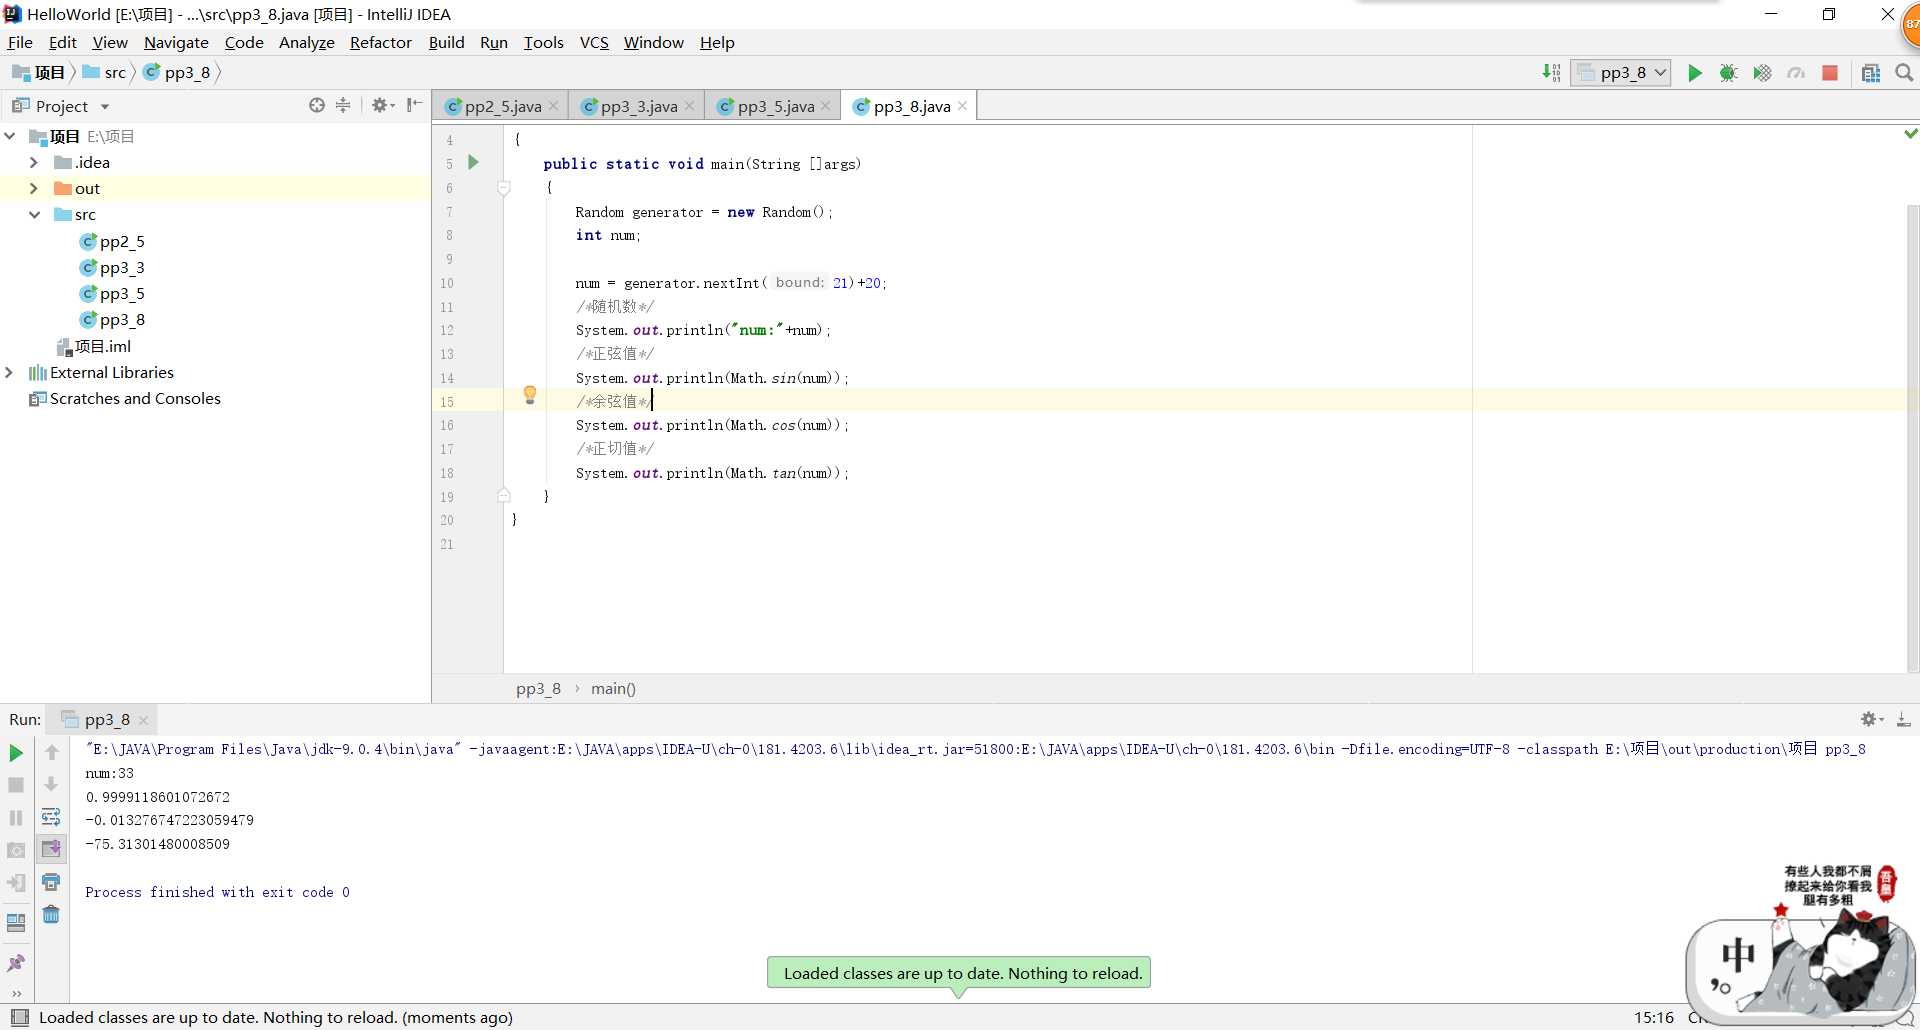Viewport: 1920px width, 1030px height.
Task: Print the console output
Action: pos(51,882)
